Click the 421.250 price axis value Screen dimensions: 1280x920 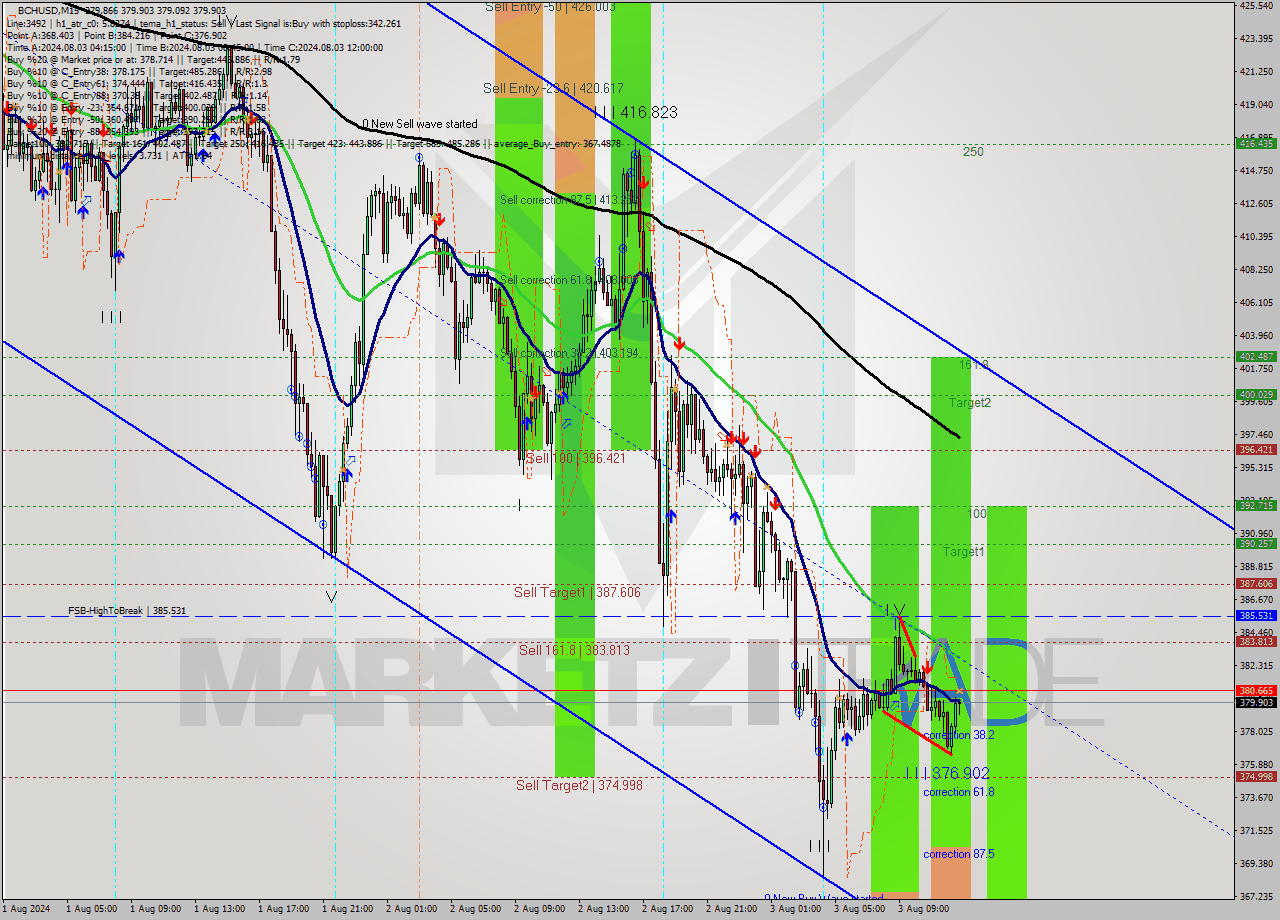pos(1256,72)
